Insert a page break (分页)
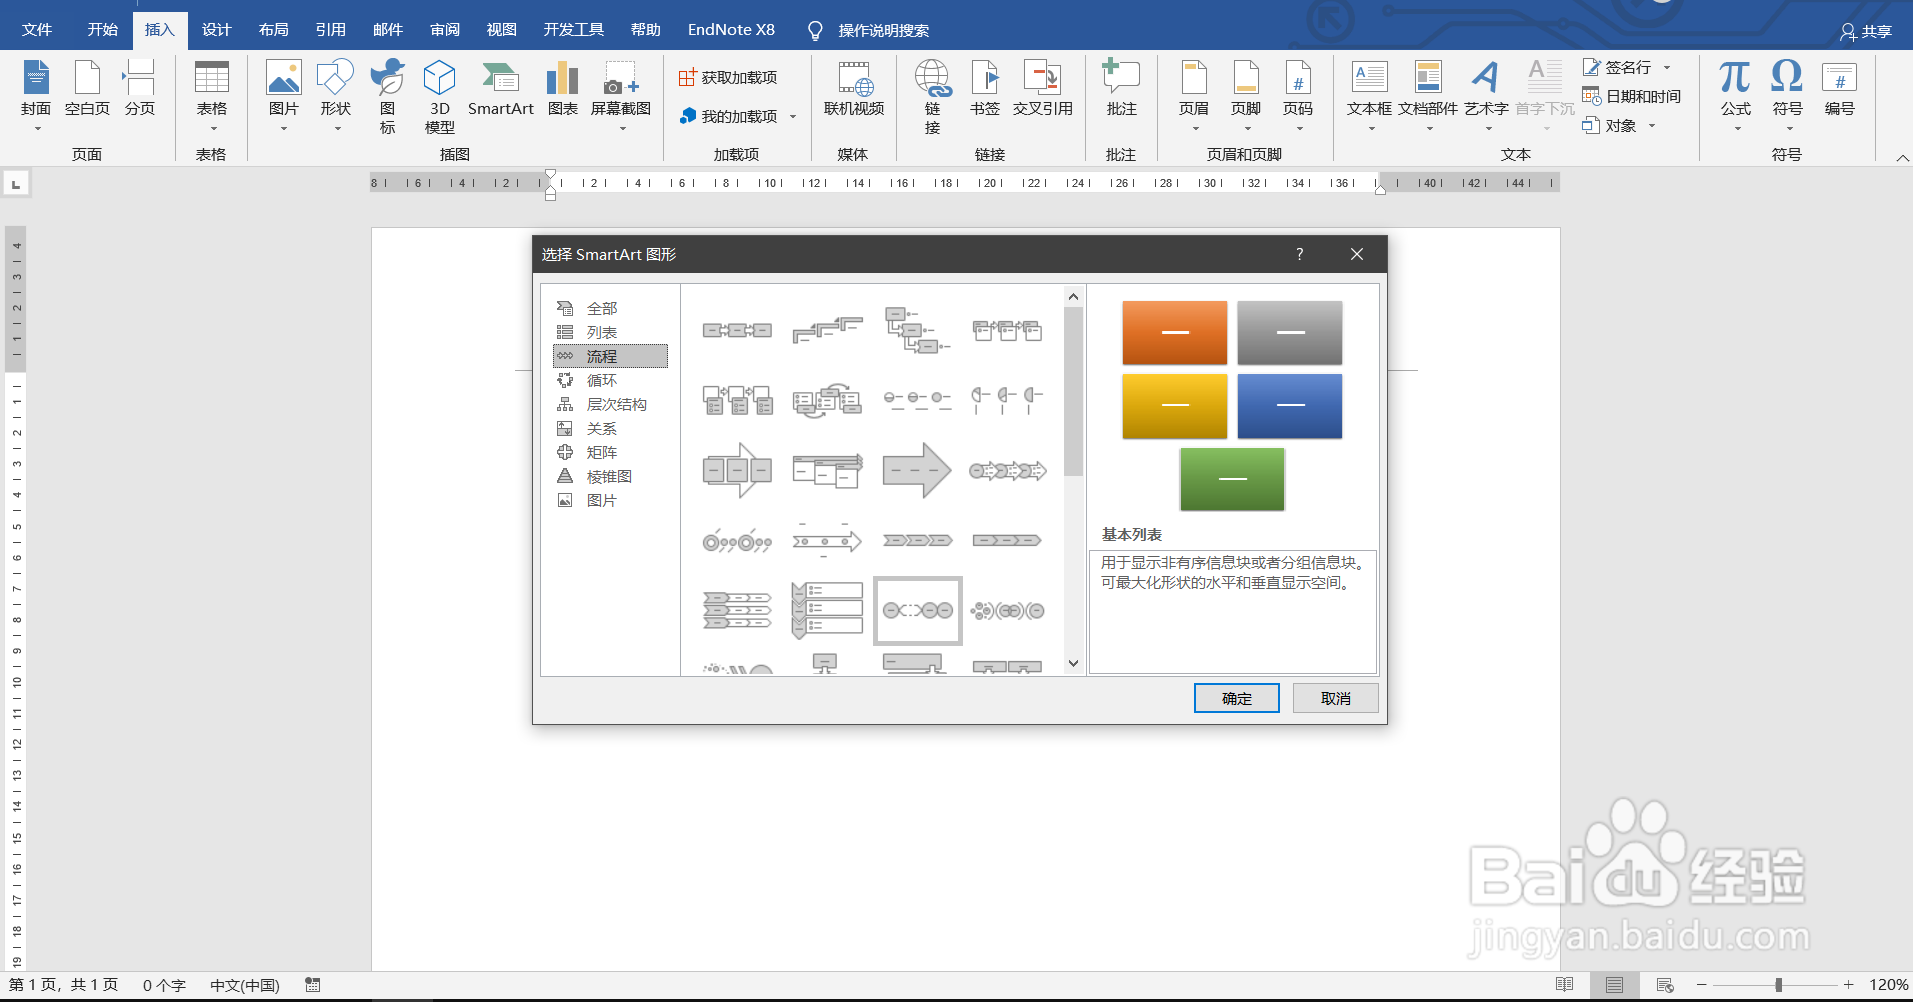 click(140, 89)
